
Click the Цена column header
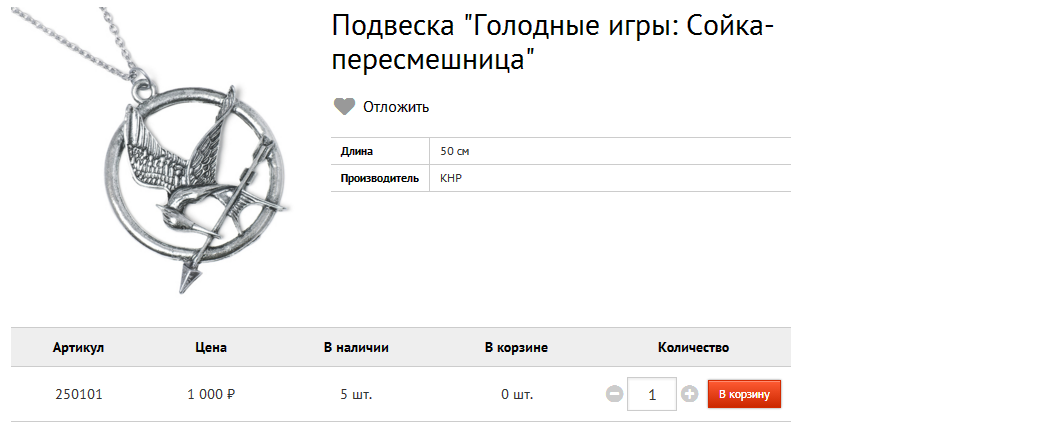211,348
